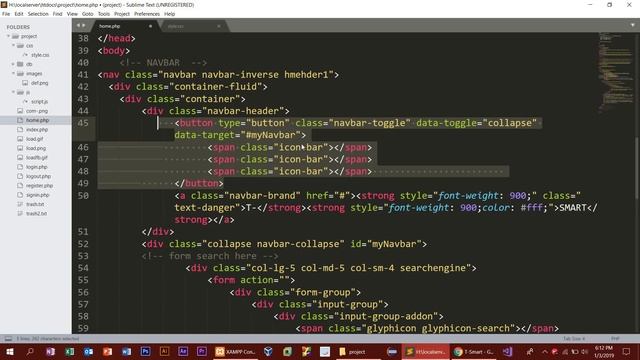Open loadfb.gif in the sidebar

37,158
